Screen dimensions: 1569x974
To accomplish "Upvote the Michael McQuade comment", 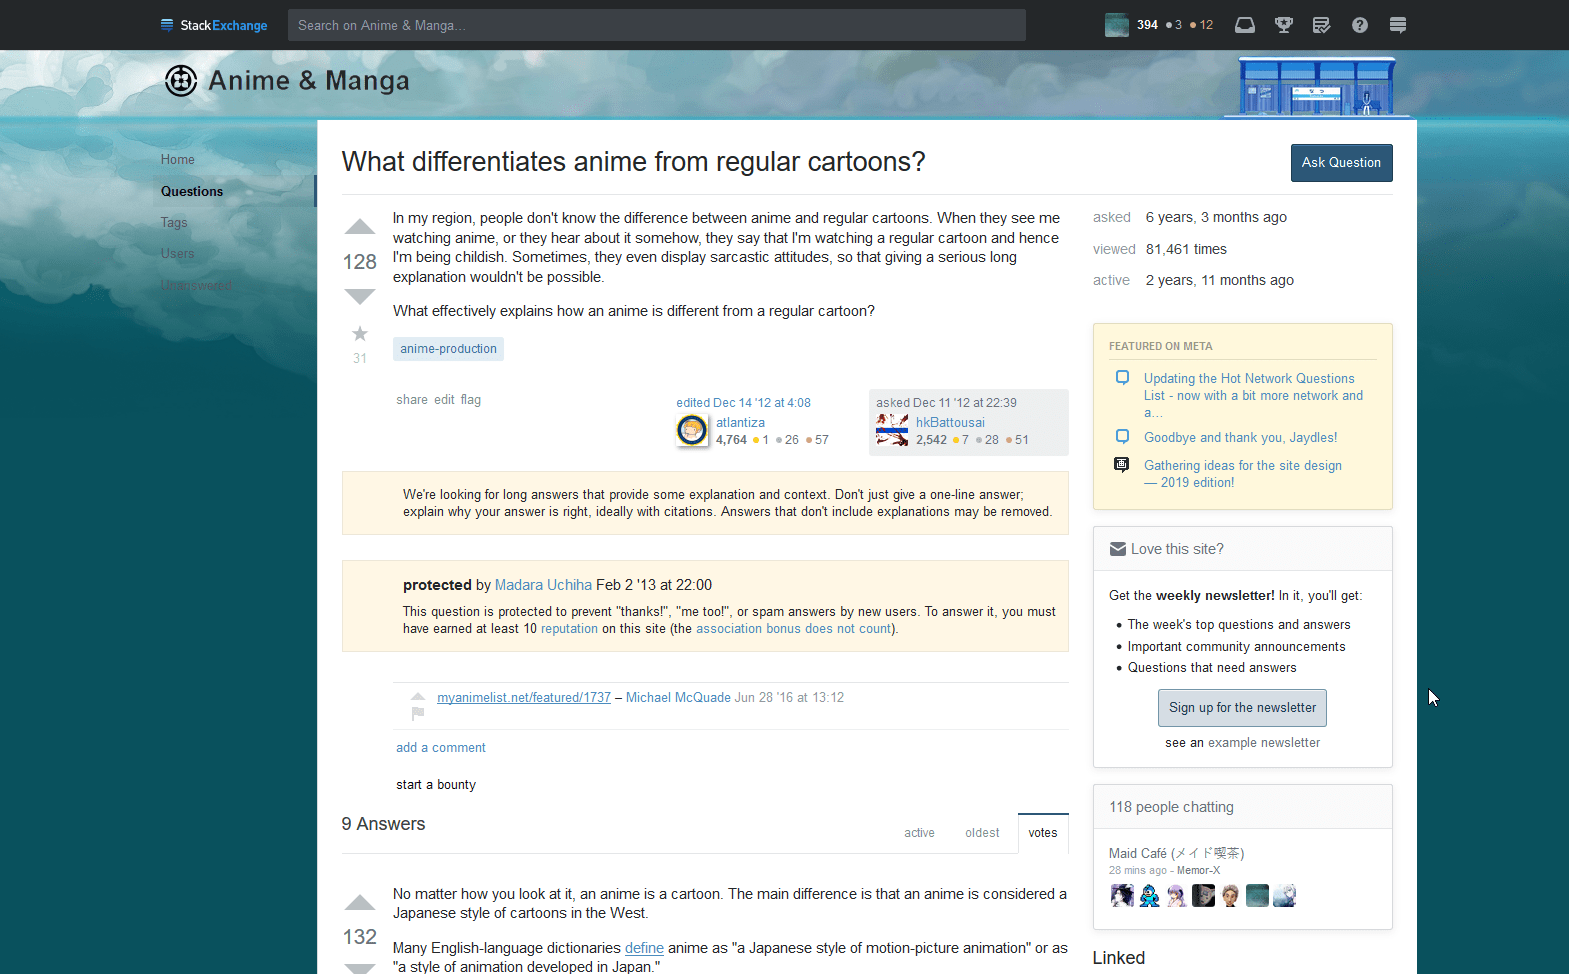I will coord(418,696).
